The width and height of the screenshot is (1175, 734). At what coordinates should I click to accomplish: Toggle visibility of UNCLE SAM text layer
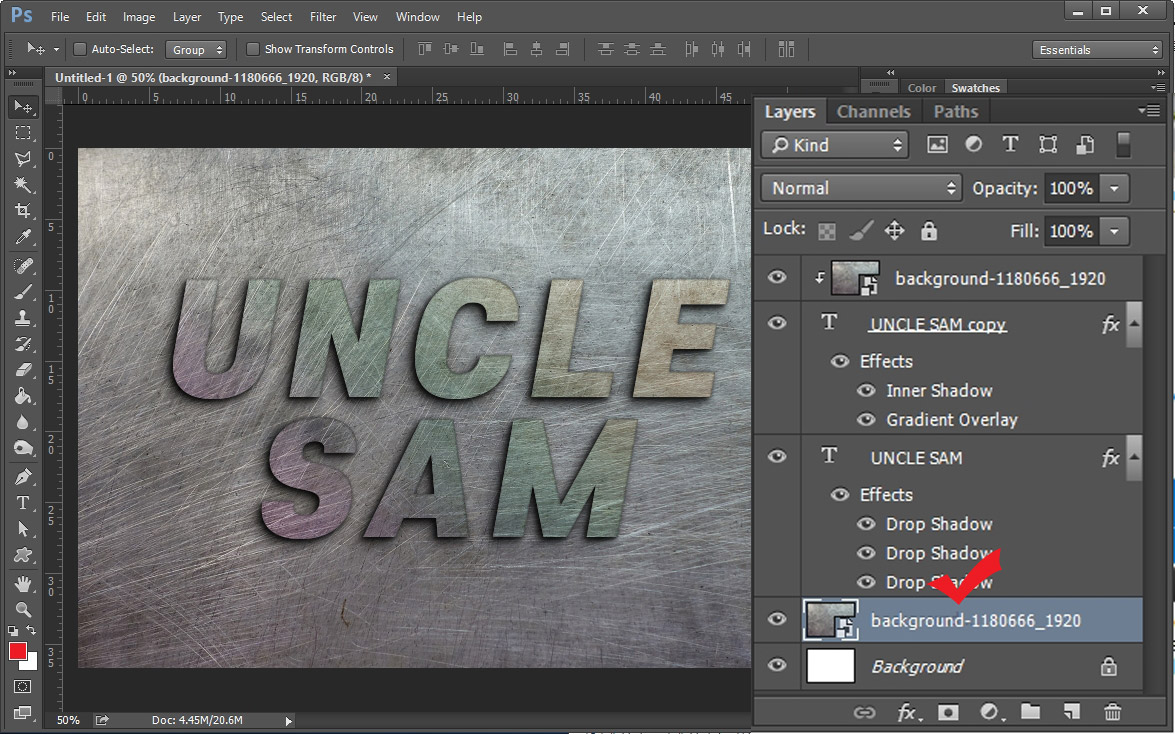point(777,456)
